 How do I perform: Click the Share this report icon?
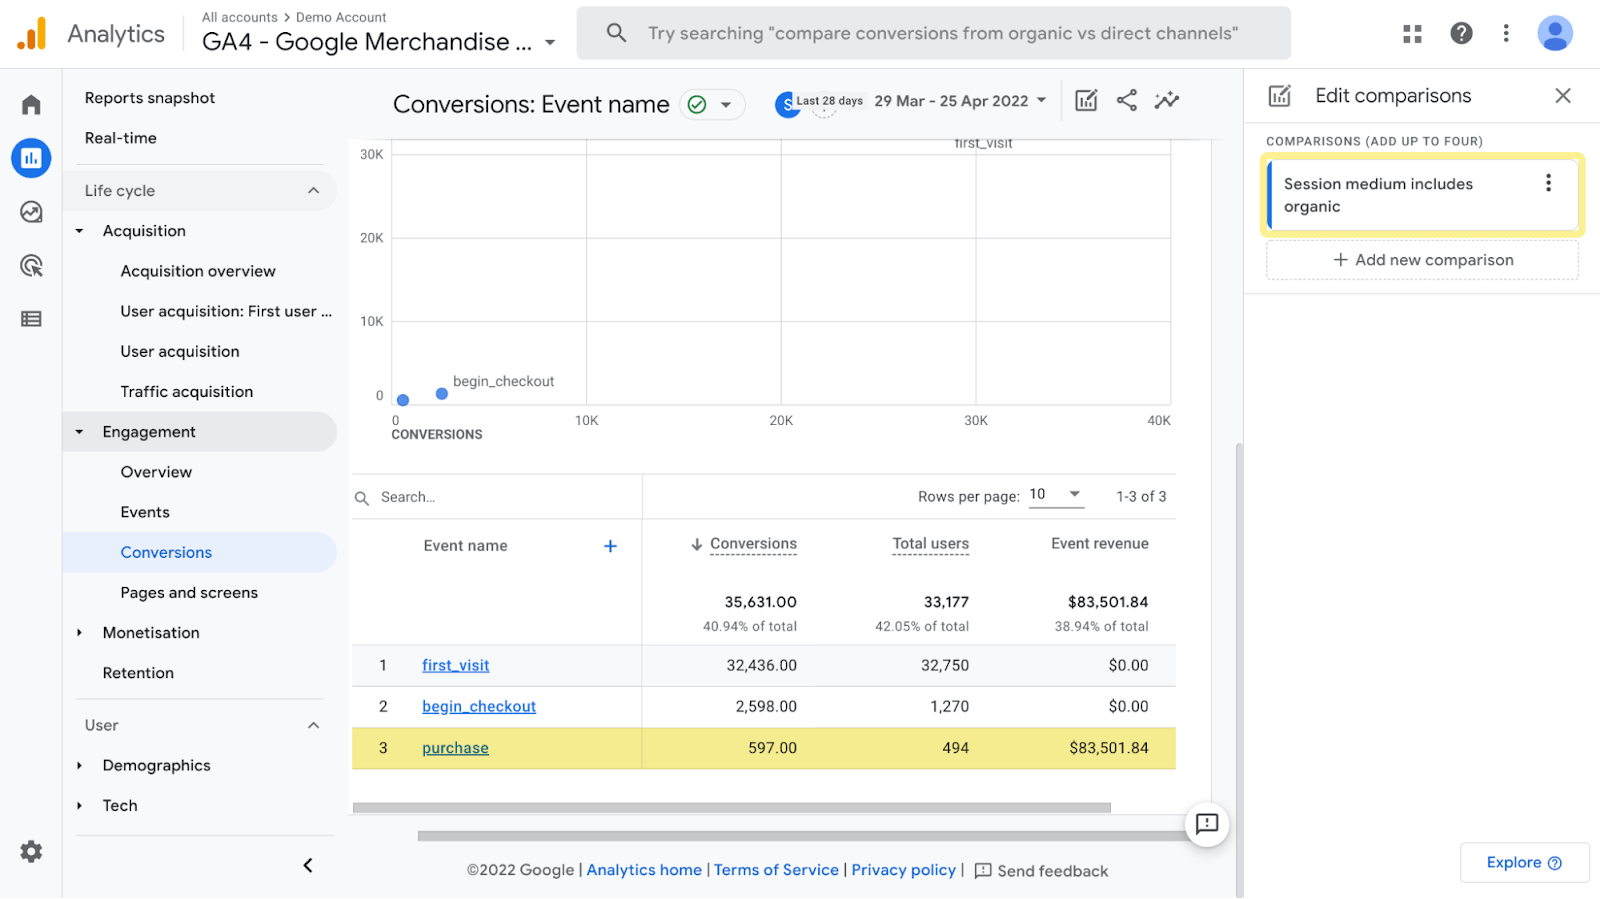[1126, 100]
